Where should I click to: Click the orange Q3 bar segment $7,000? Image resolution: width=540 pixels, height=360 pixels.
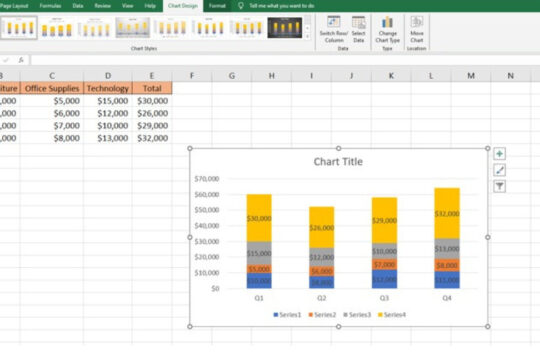click(384, 265)
